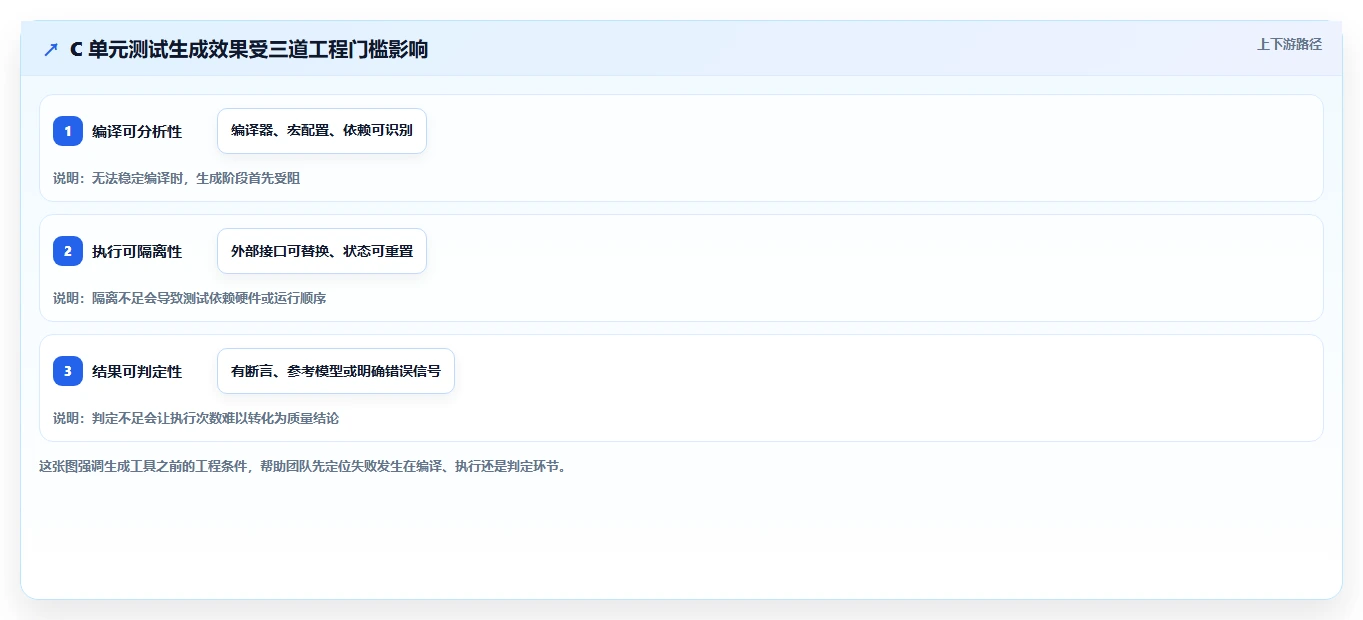Viewport: 1363px width, 620px height.
Task: Click the 上下游路径 label
Action: coord(1289,45)
